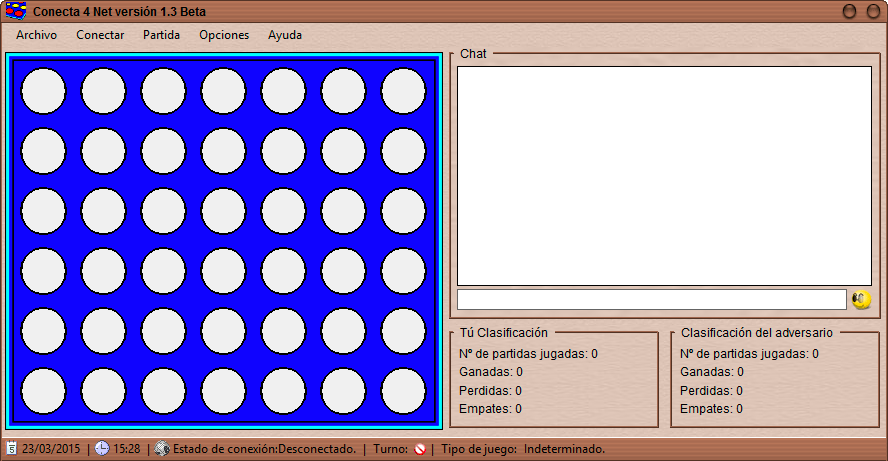Click the bottom-right slot of the board
Screen dimensions: 888x461
403,391
